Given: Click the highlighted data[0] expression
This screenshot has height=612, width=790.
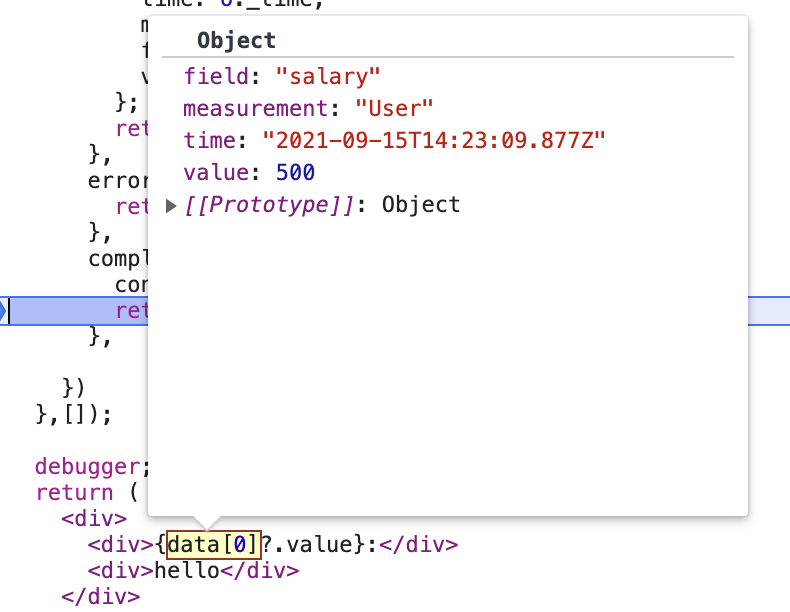Looking at the screenshot, I should 214,545.
